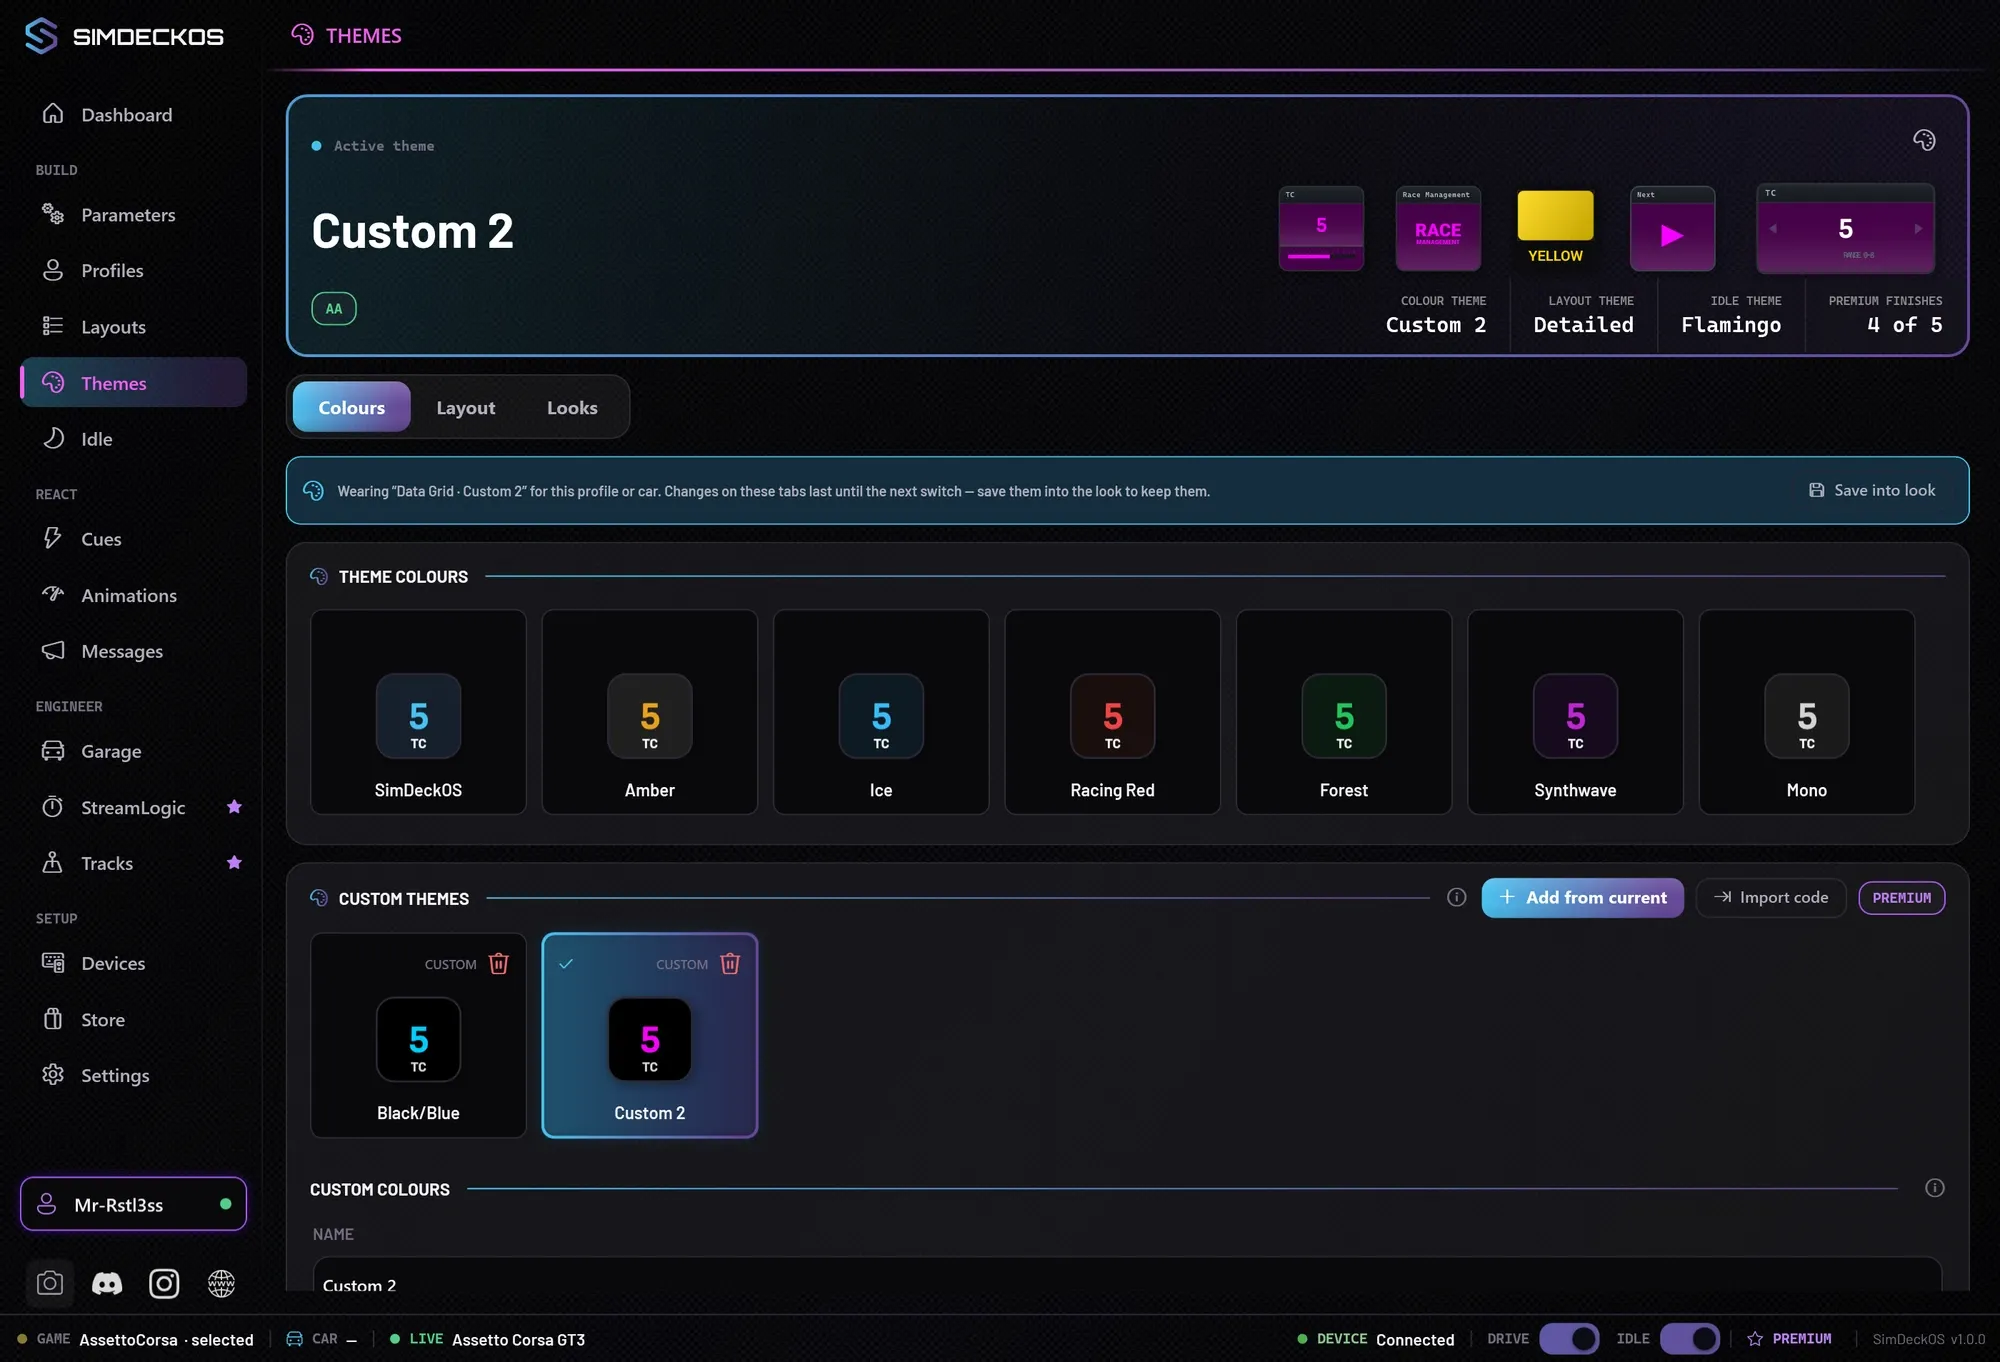The height and width of the screenshot is (1362, 2000).
Task: Open the Dashboard page
Action: (x=133, y=114)
